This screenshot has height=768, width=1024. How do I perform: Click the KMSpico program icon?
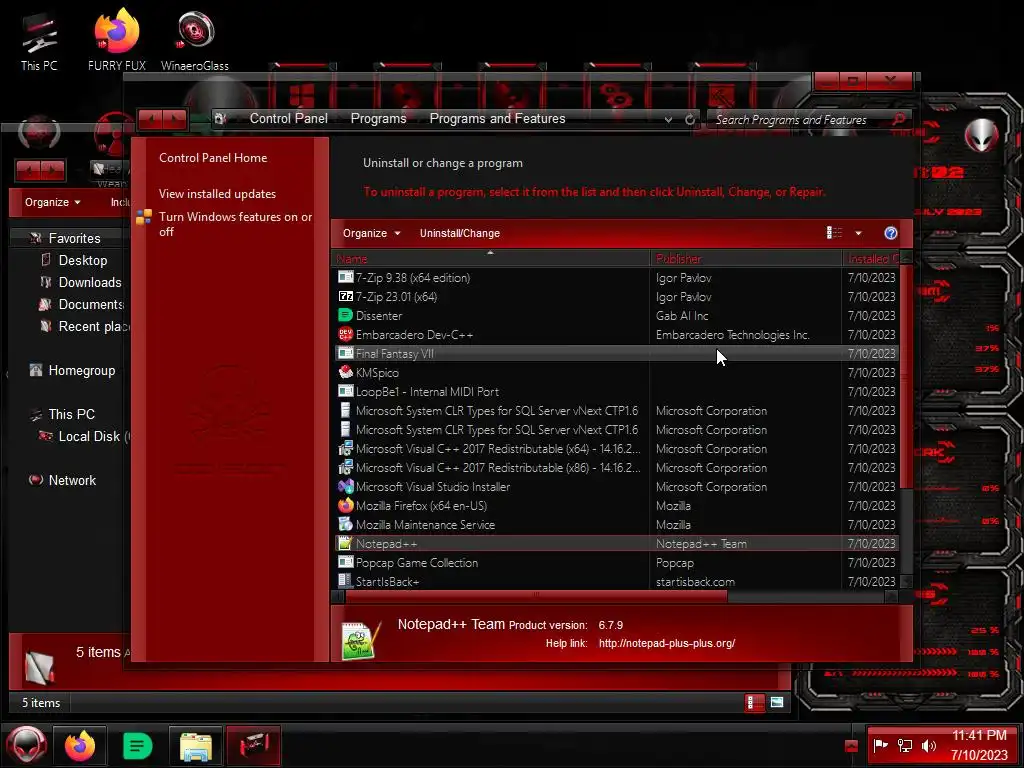pos(345,372)
